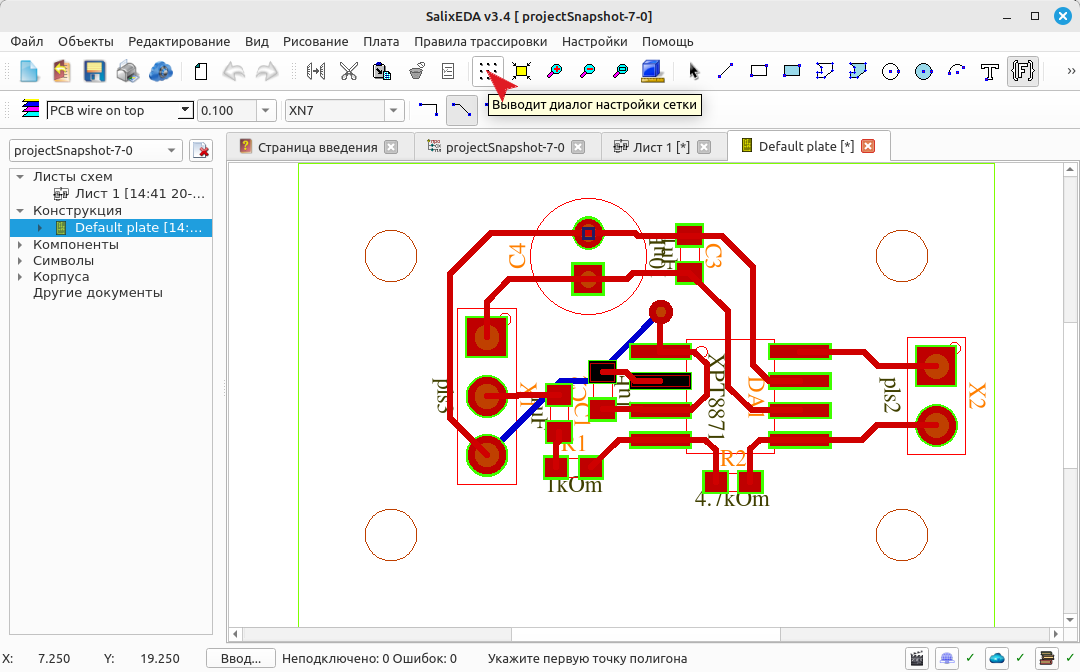
Task: Click the Zoom in magnifier
Action: [554, 71]
